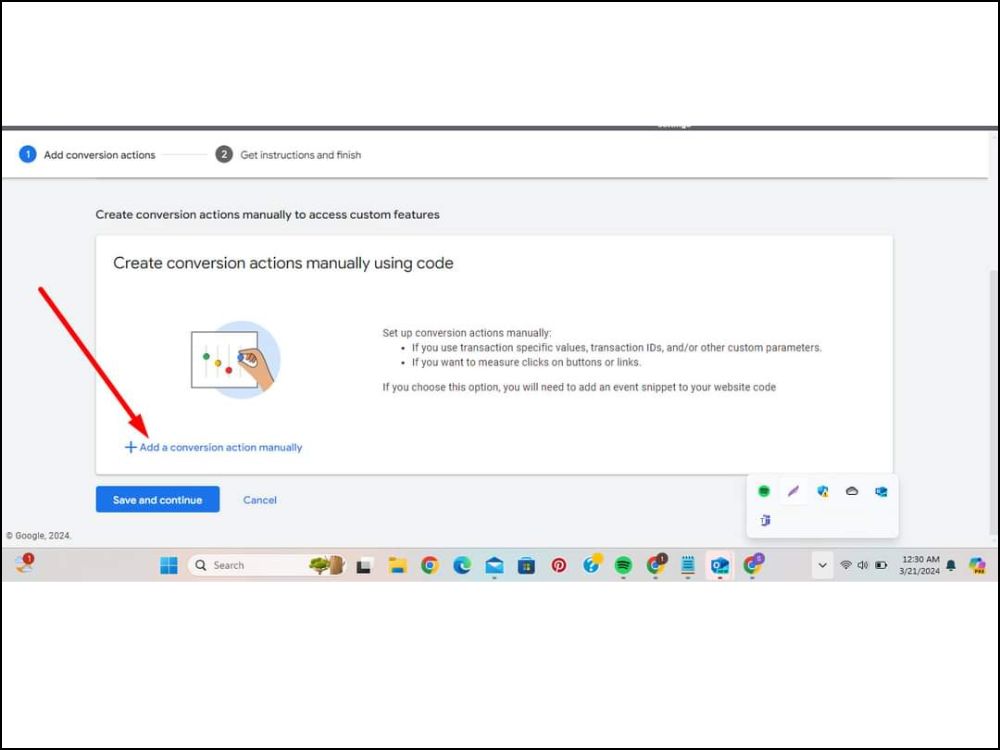Click the taskbar Search box
Image resolution: width=1000 pixels, height=750 pixels.
(x=265, y=565)
